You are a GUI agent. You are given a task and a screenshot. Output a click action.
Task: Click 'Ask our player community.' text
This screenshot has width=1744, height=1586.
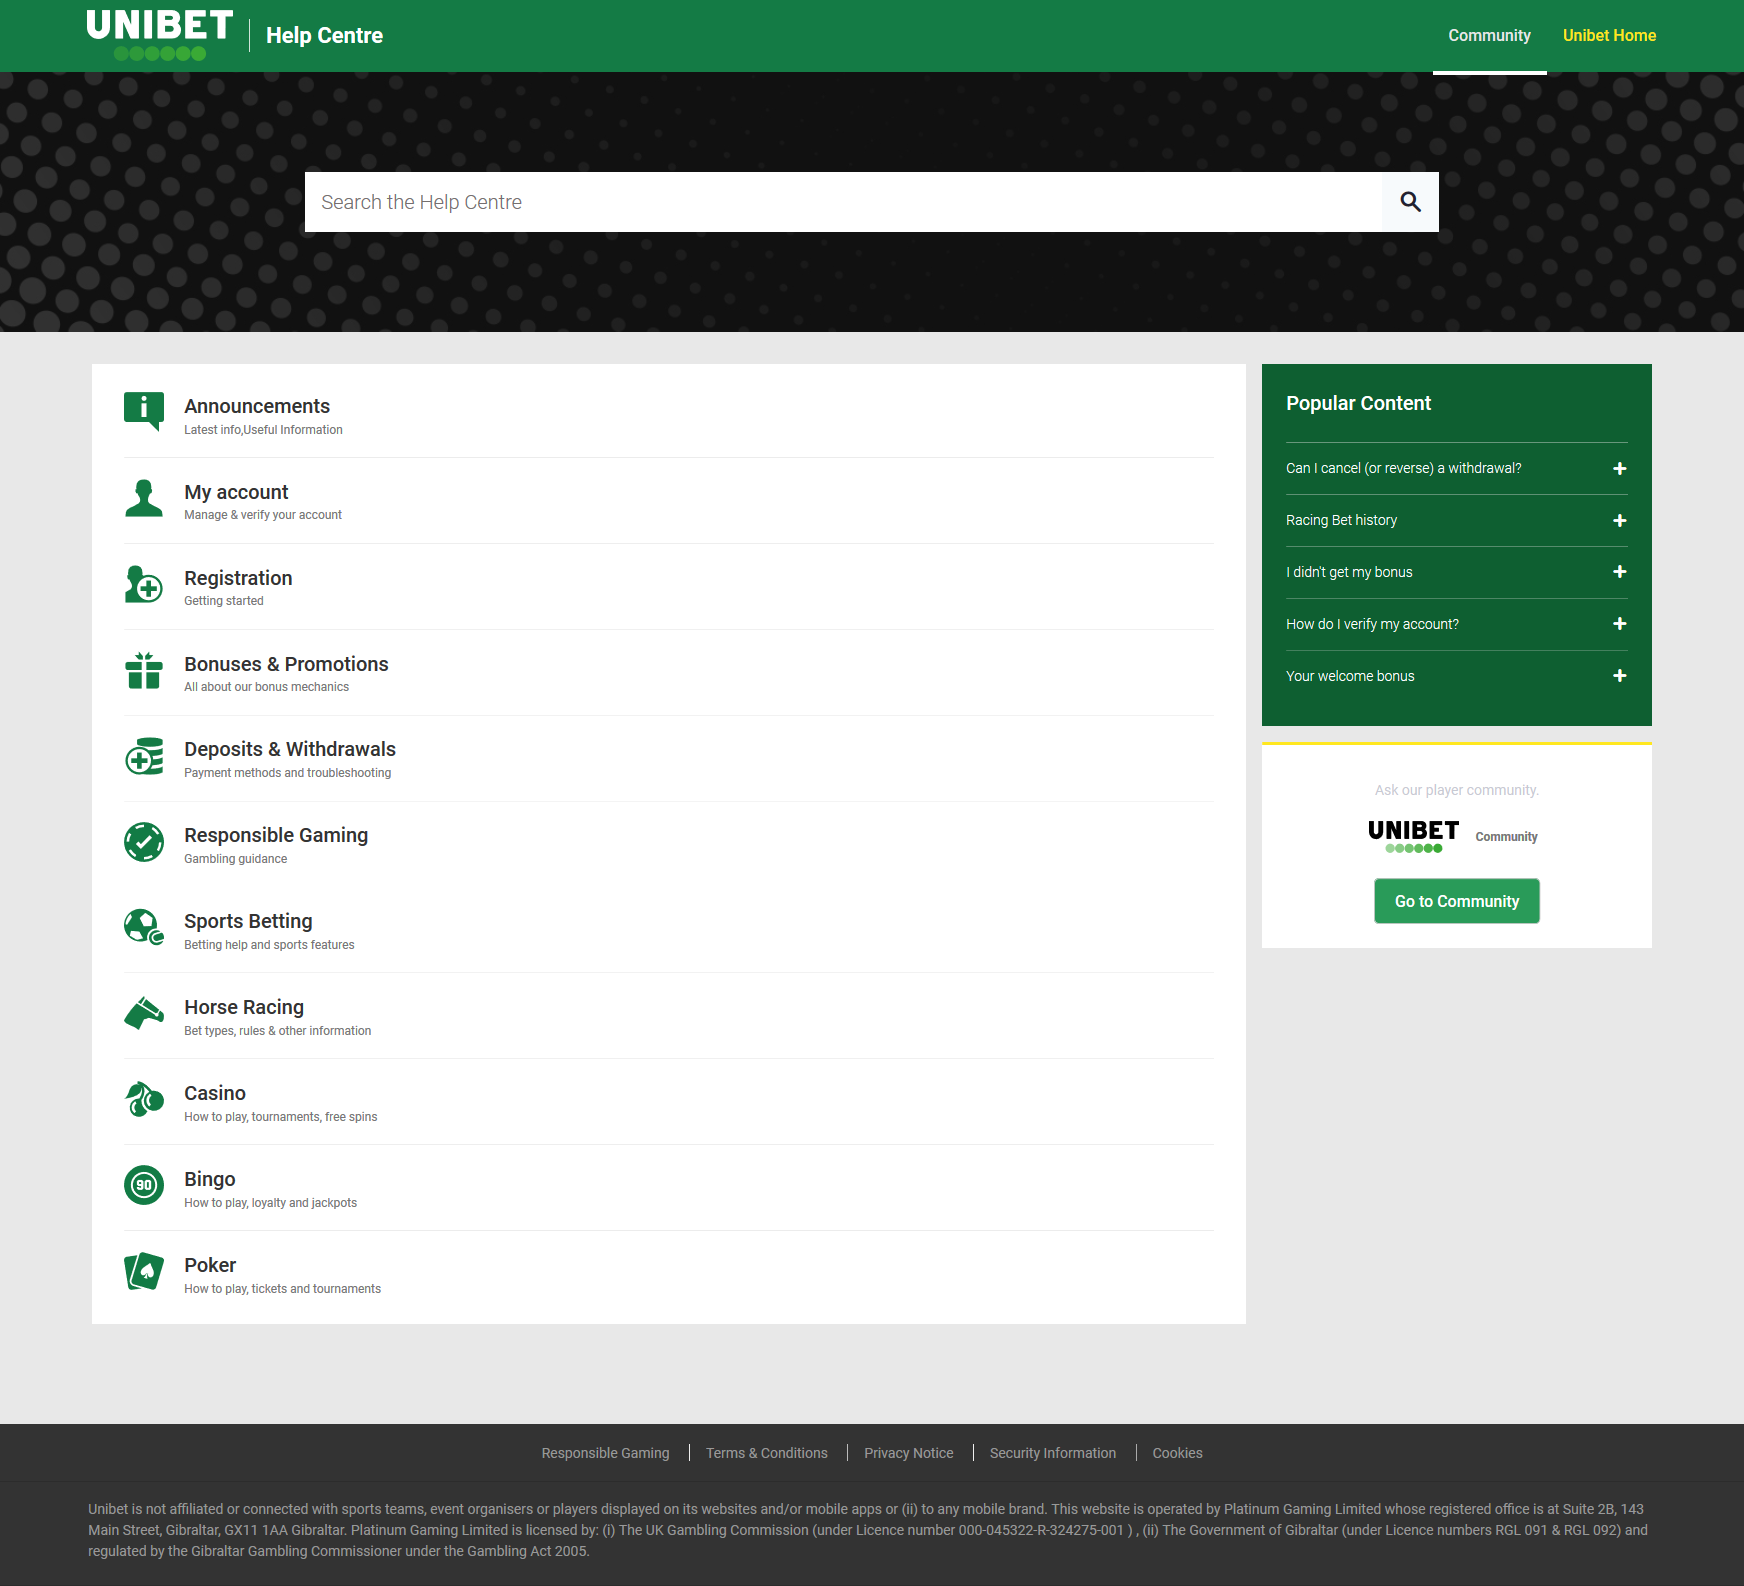coord(1456,790)
